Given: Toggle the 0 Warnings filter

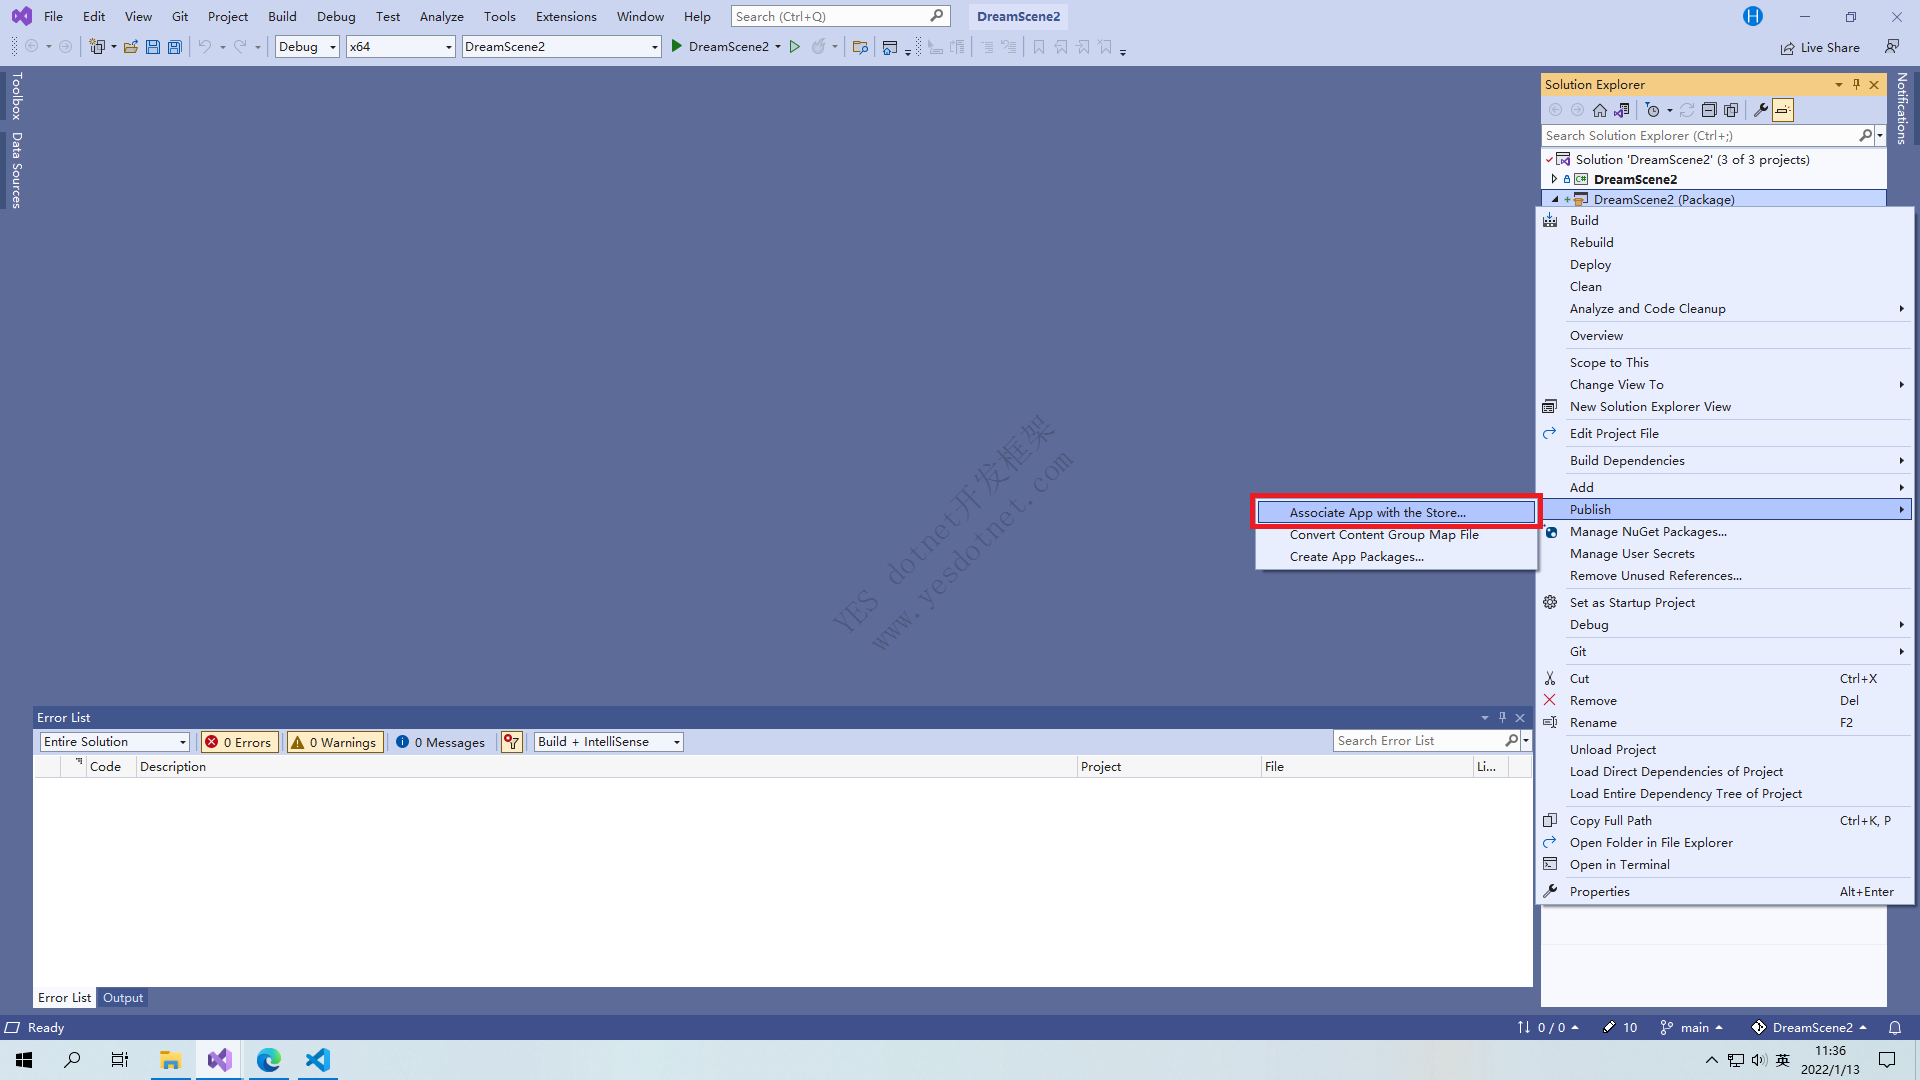Looking at the screenshot, I should coord(335,742).
